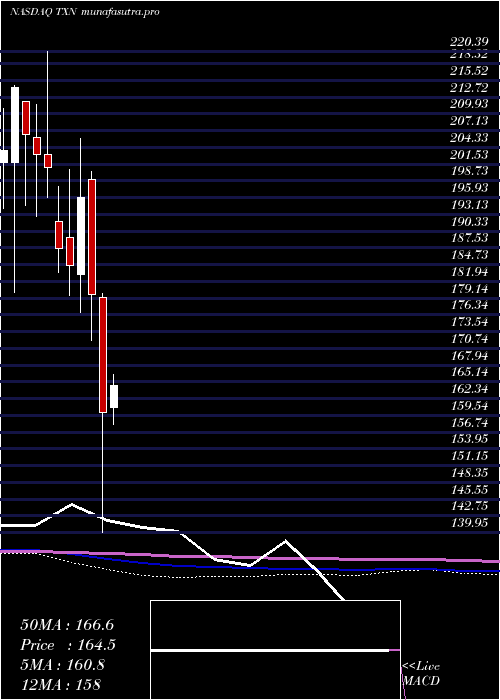The height and width of the screenshot is (700, 500).
Task: Click the 173.54 price axis label
Action: [x=469, y=322]
